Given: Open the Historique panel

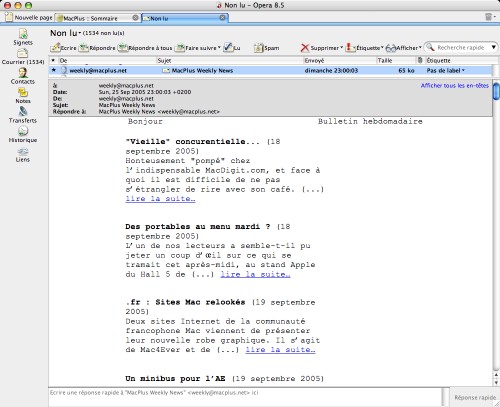Looking at the screenshot, I should 23,135.
